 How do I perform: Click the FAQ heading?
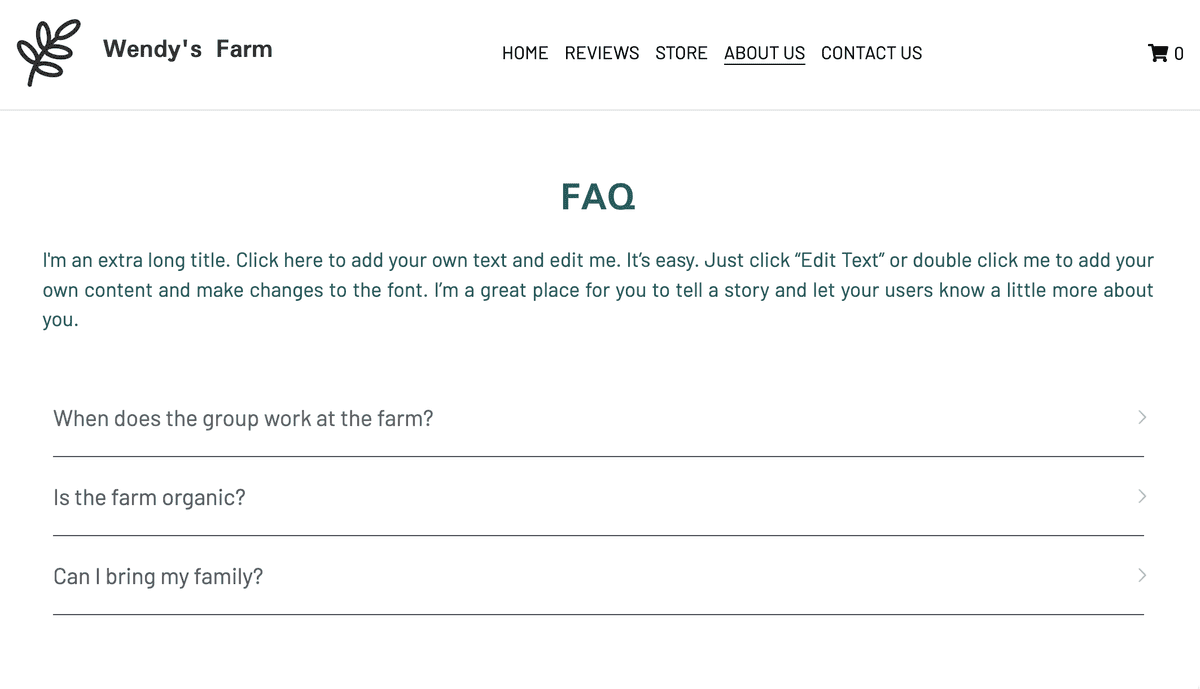coord(598,197)
